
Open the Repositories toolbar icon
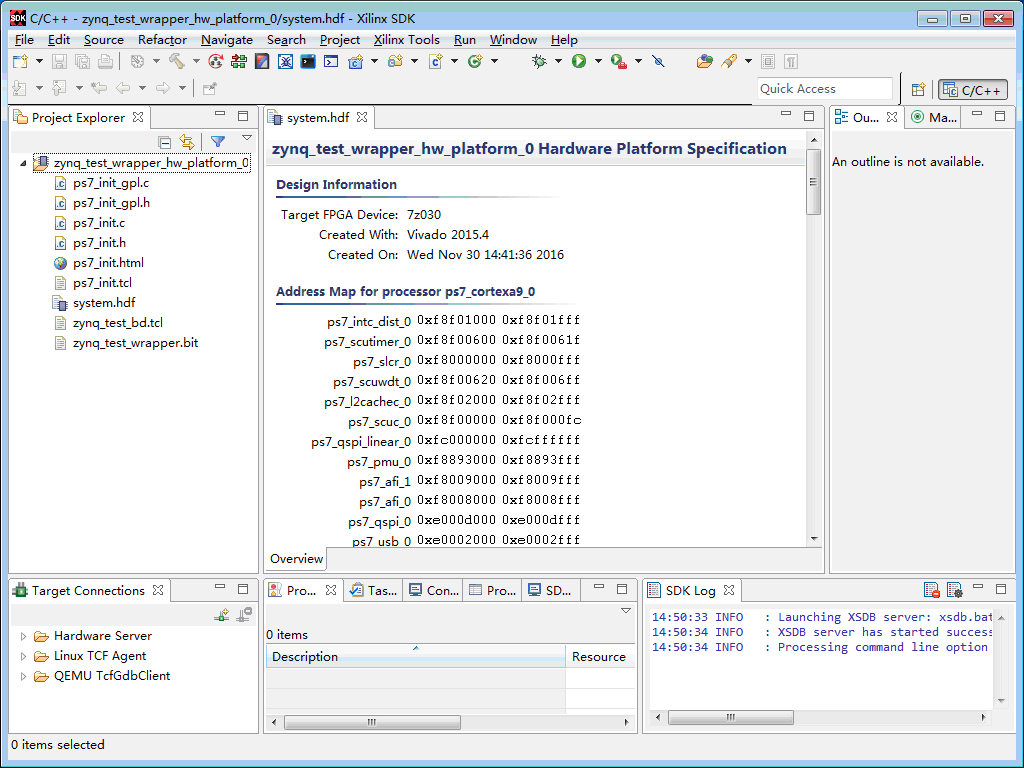click(x=239, y=61)
